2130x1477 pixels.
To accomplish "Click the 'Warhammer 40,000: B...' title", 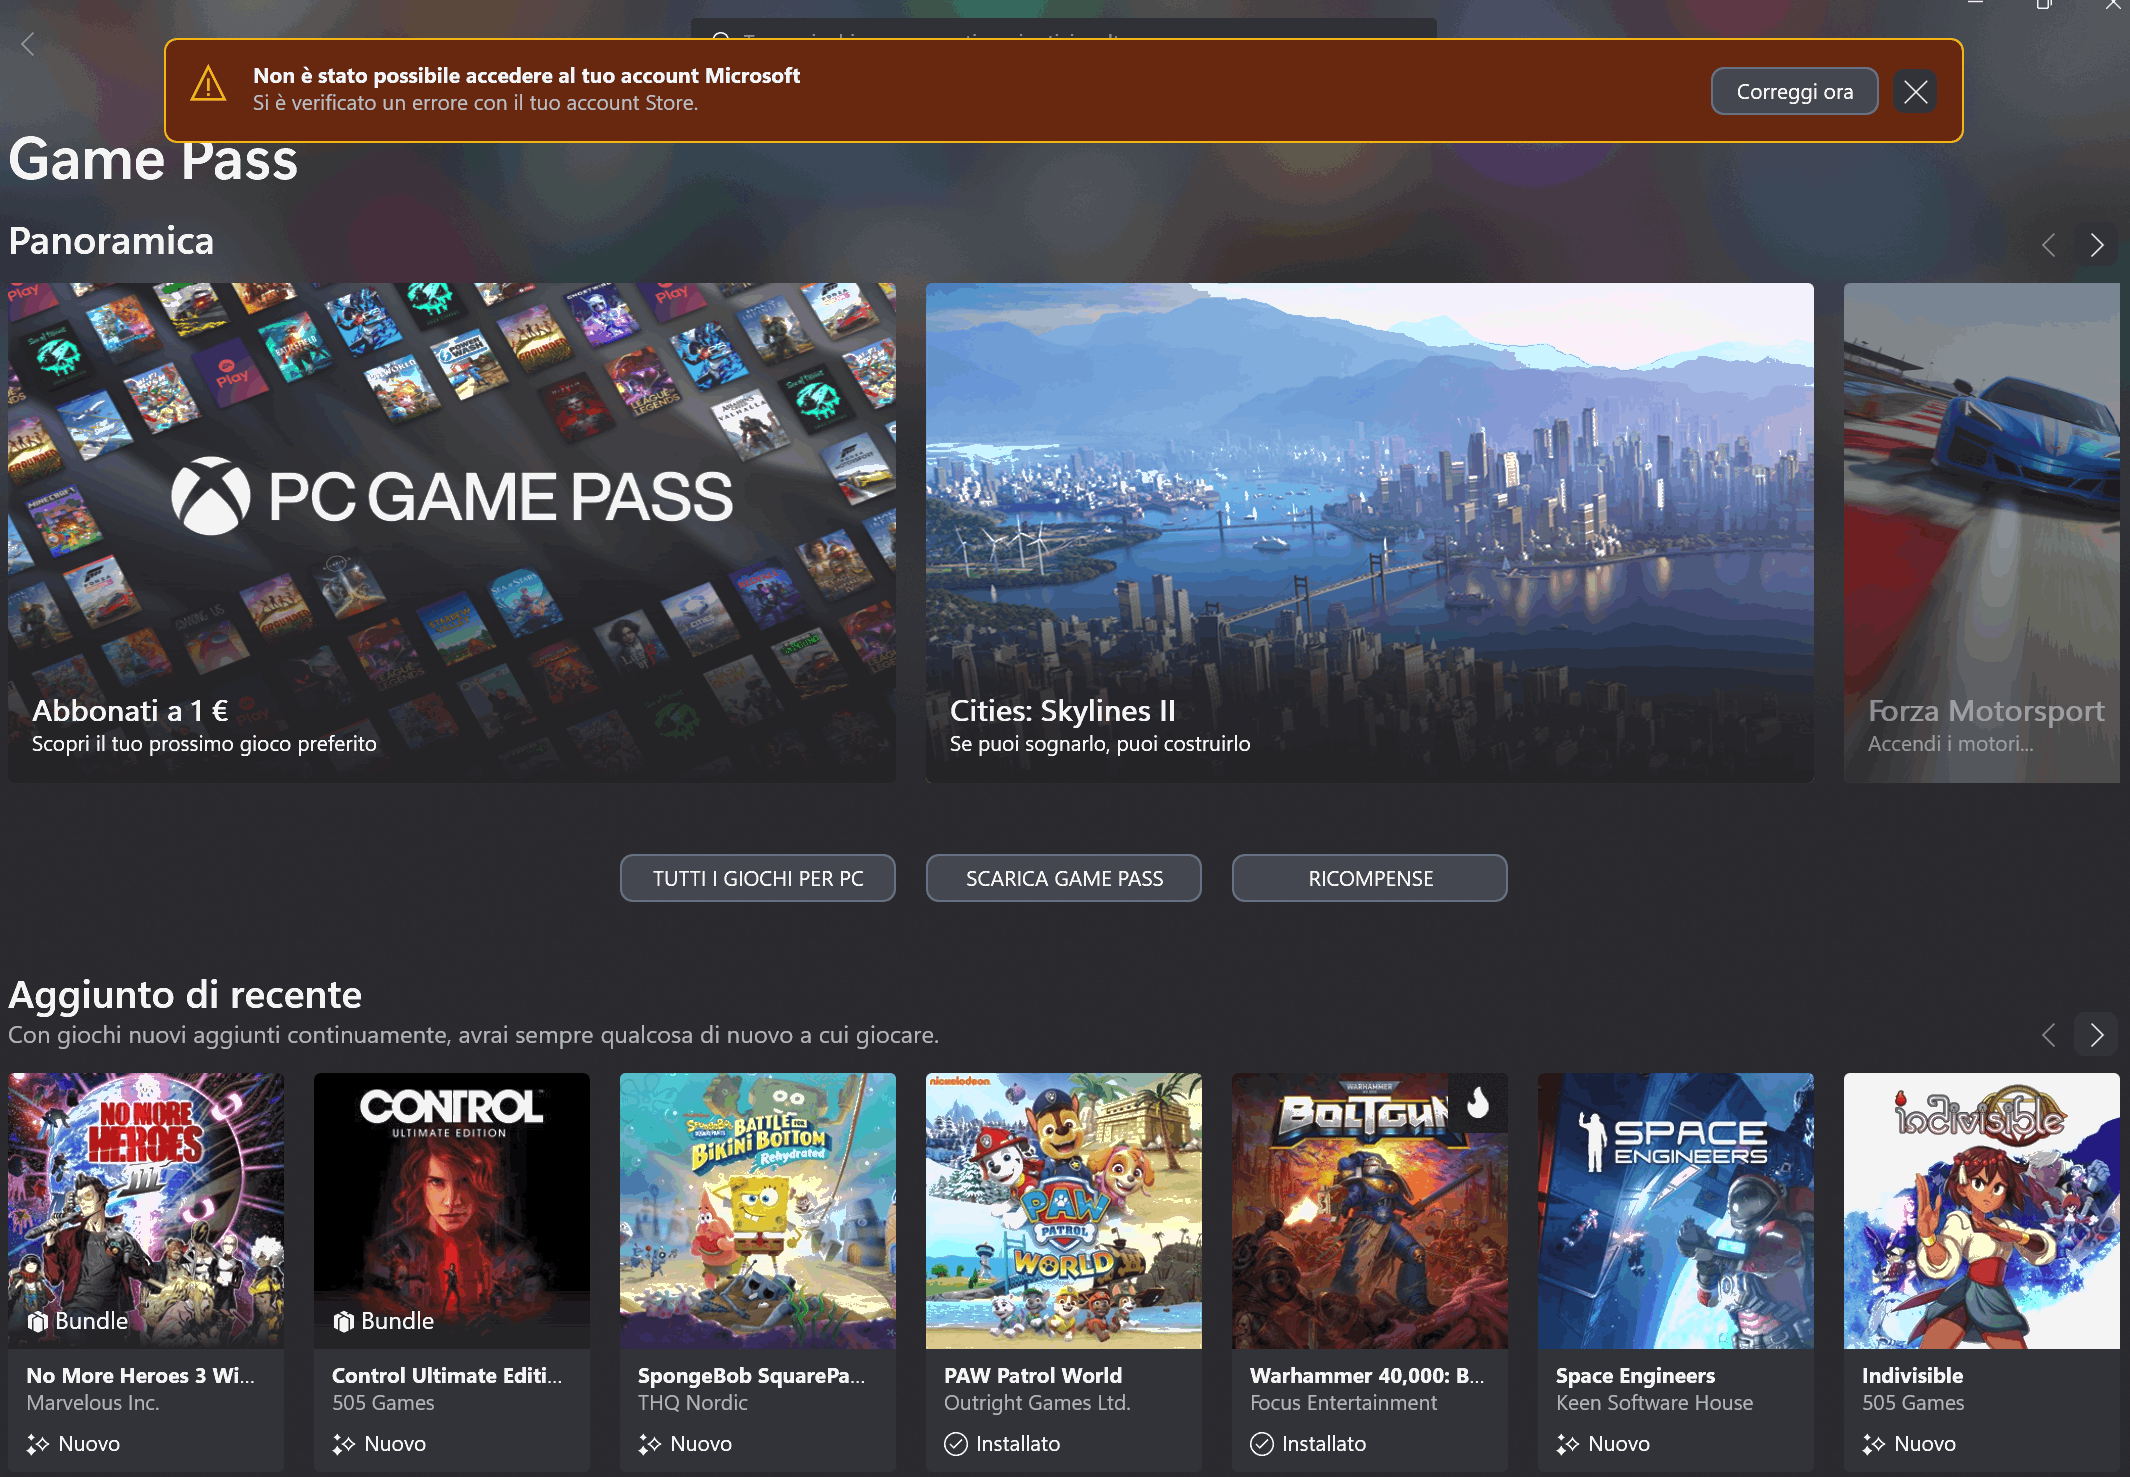I will (1367, 1376).
